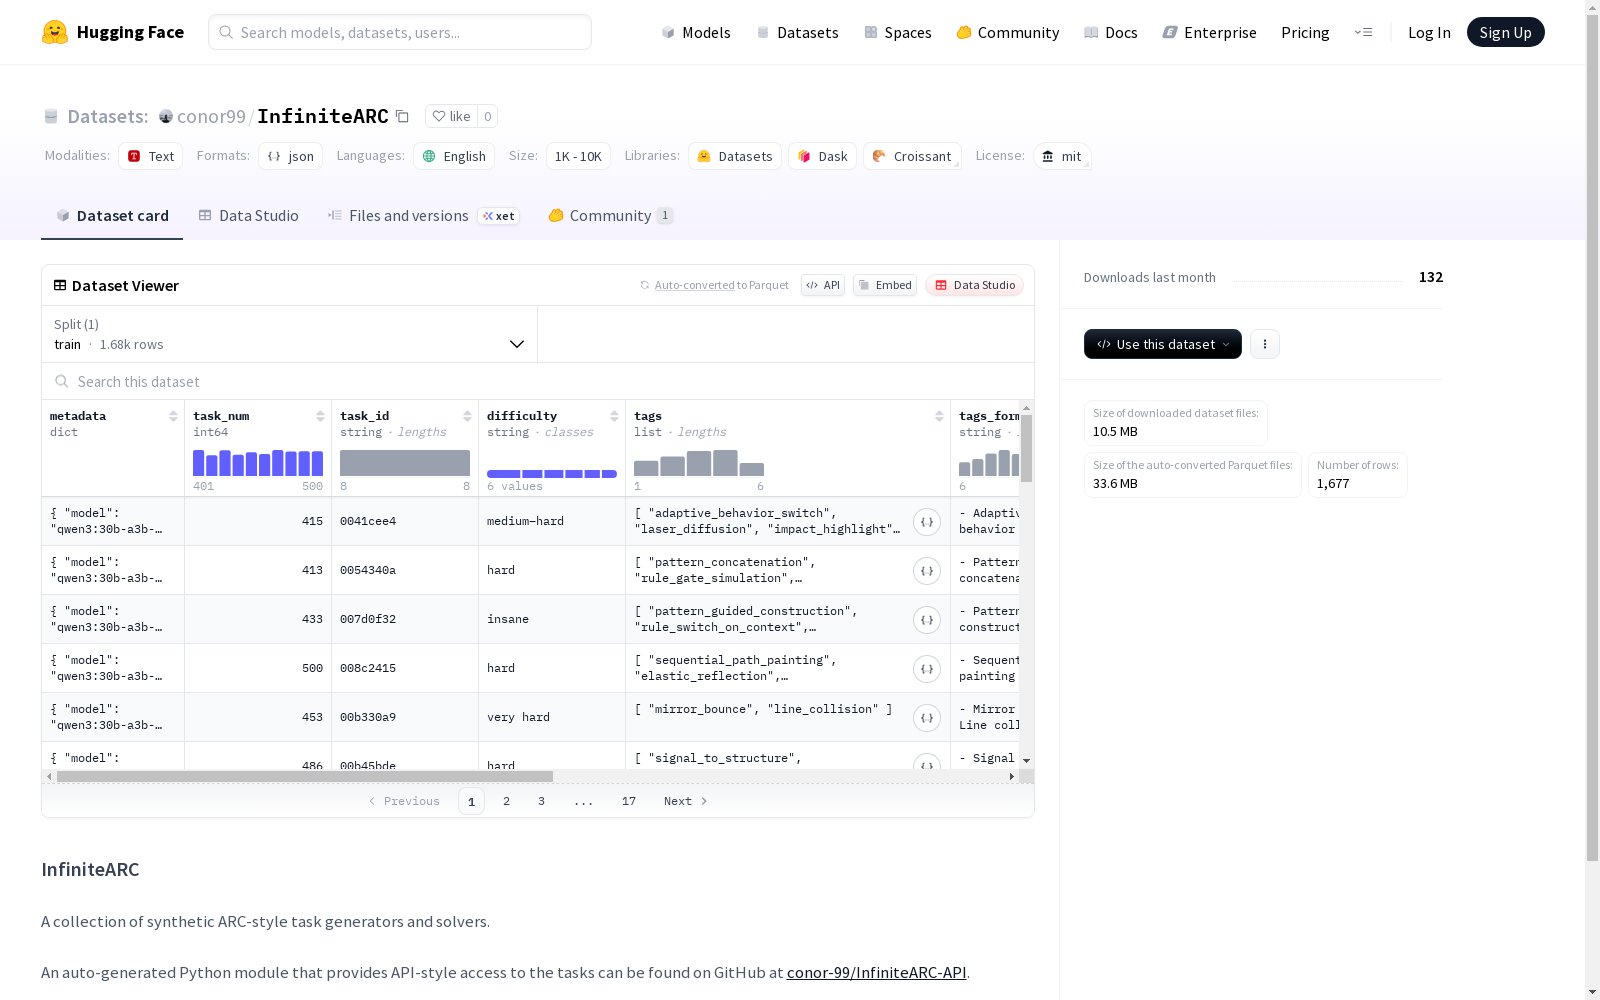Click the Embed button
1600x1000 pixels.
[885, 285]
